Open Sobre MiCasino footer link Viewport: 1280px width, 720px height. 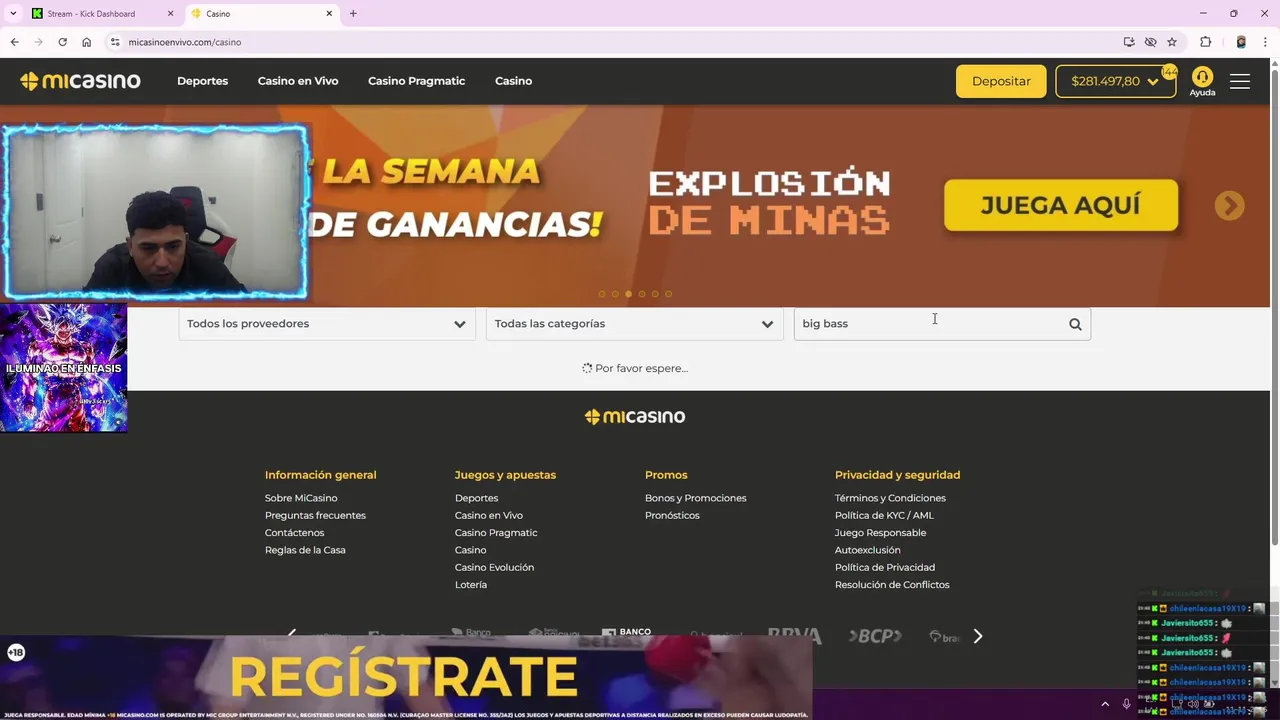[301, 498]
